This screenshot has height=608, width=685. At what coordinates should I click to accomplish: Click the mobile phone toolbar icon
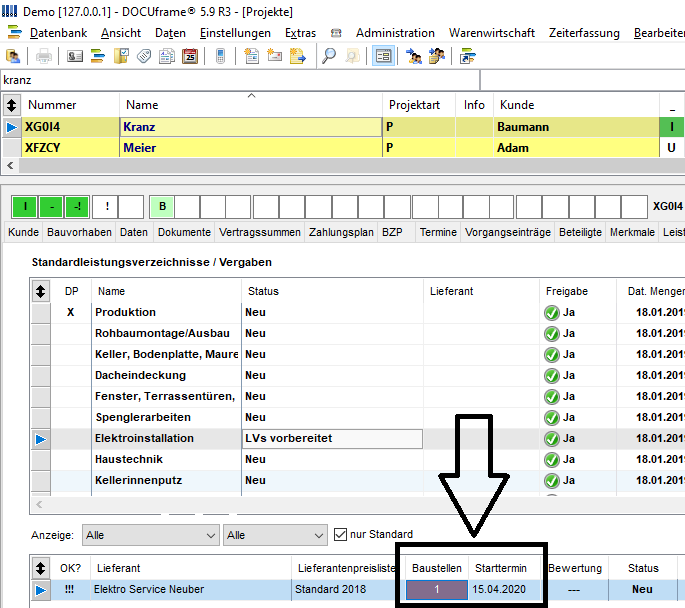[221, 56]
